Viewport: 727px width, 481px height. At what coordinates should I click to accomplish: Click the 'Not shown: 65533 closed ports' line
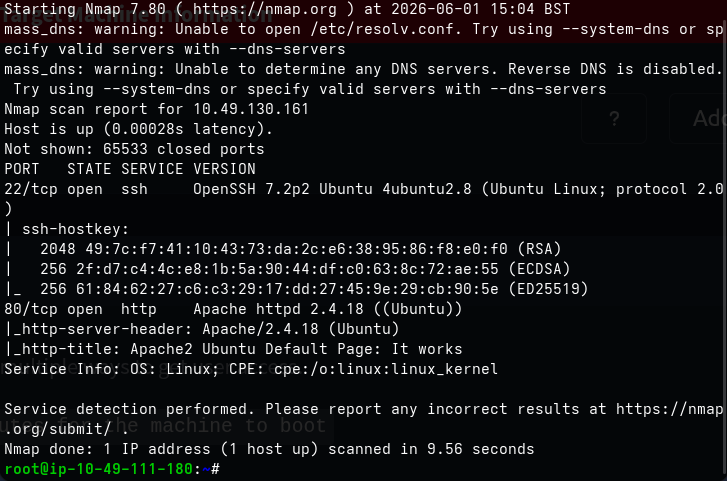(134, 149)
